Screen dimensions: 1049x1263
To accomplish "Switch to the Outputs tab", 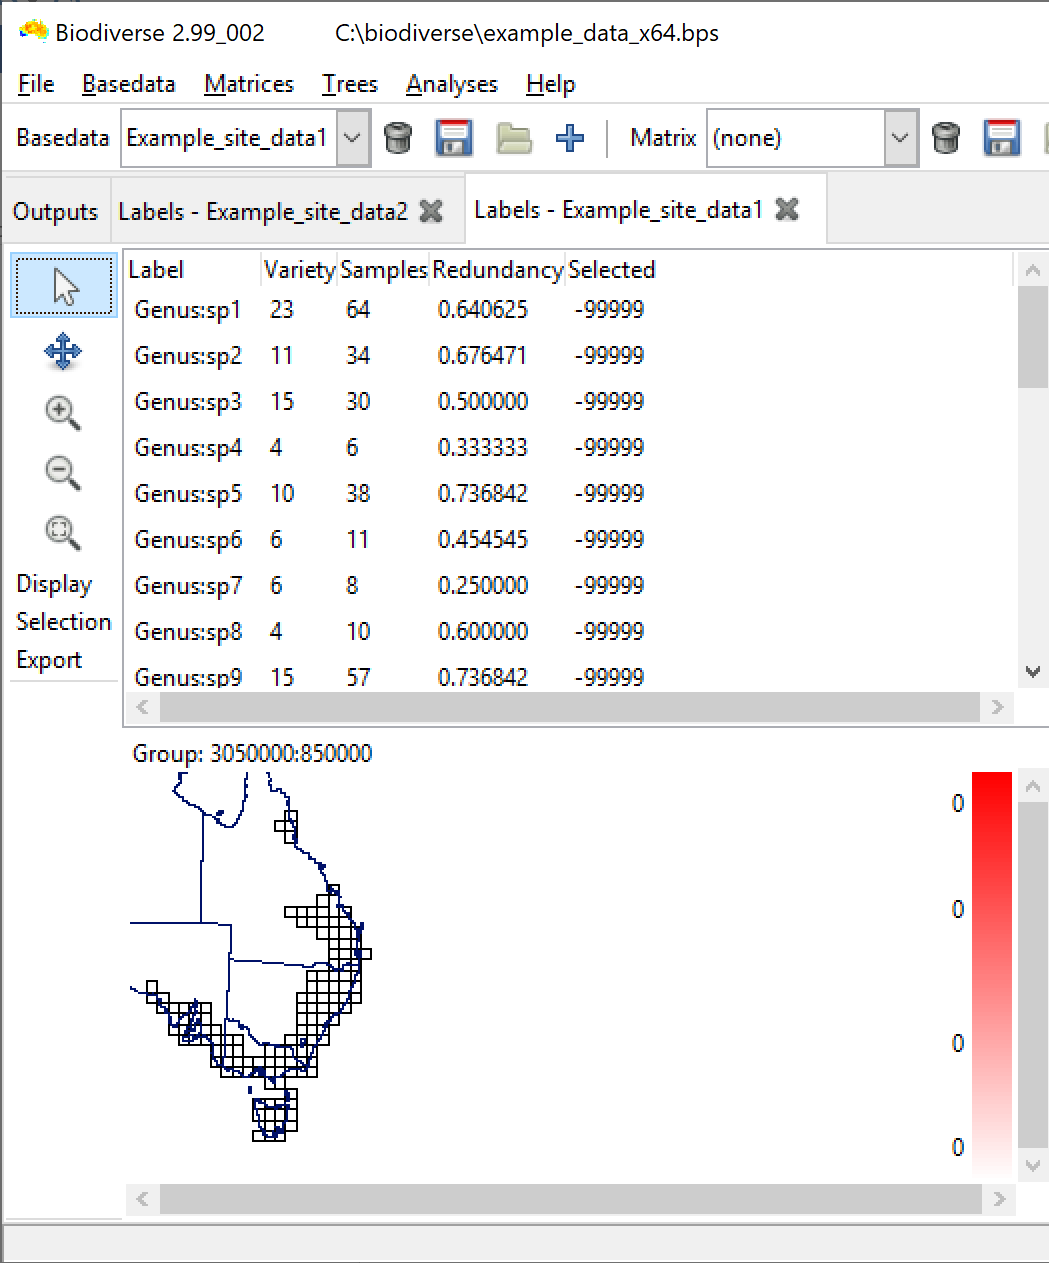I will pyautogui.click(x=54, y=210).
